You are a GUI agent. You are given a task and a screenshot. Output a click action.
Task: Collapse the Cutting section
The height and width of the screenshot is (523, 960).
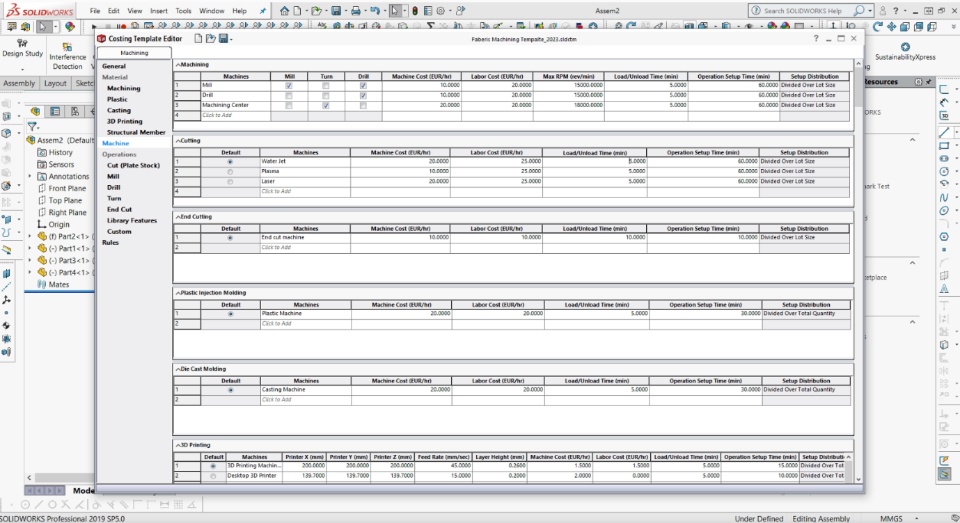point(178,140)
